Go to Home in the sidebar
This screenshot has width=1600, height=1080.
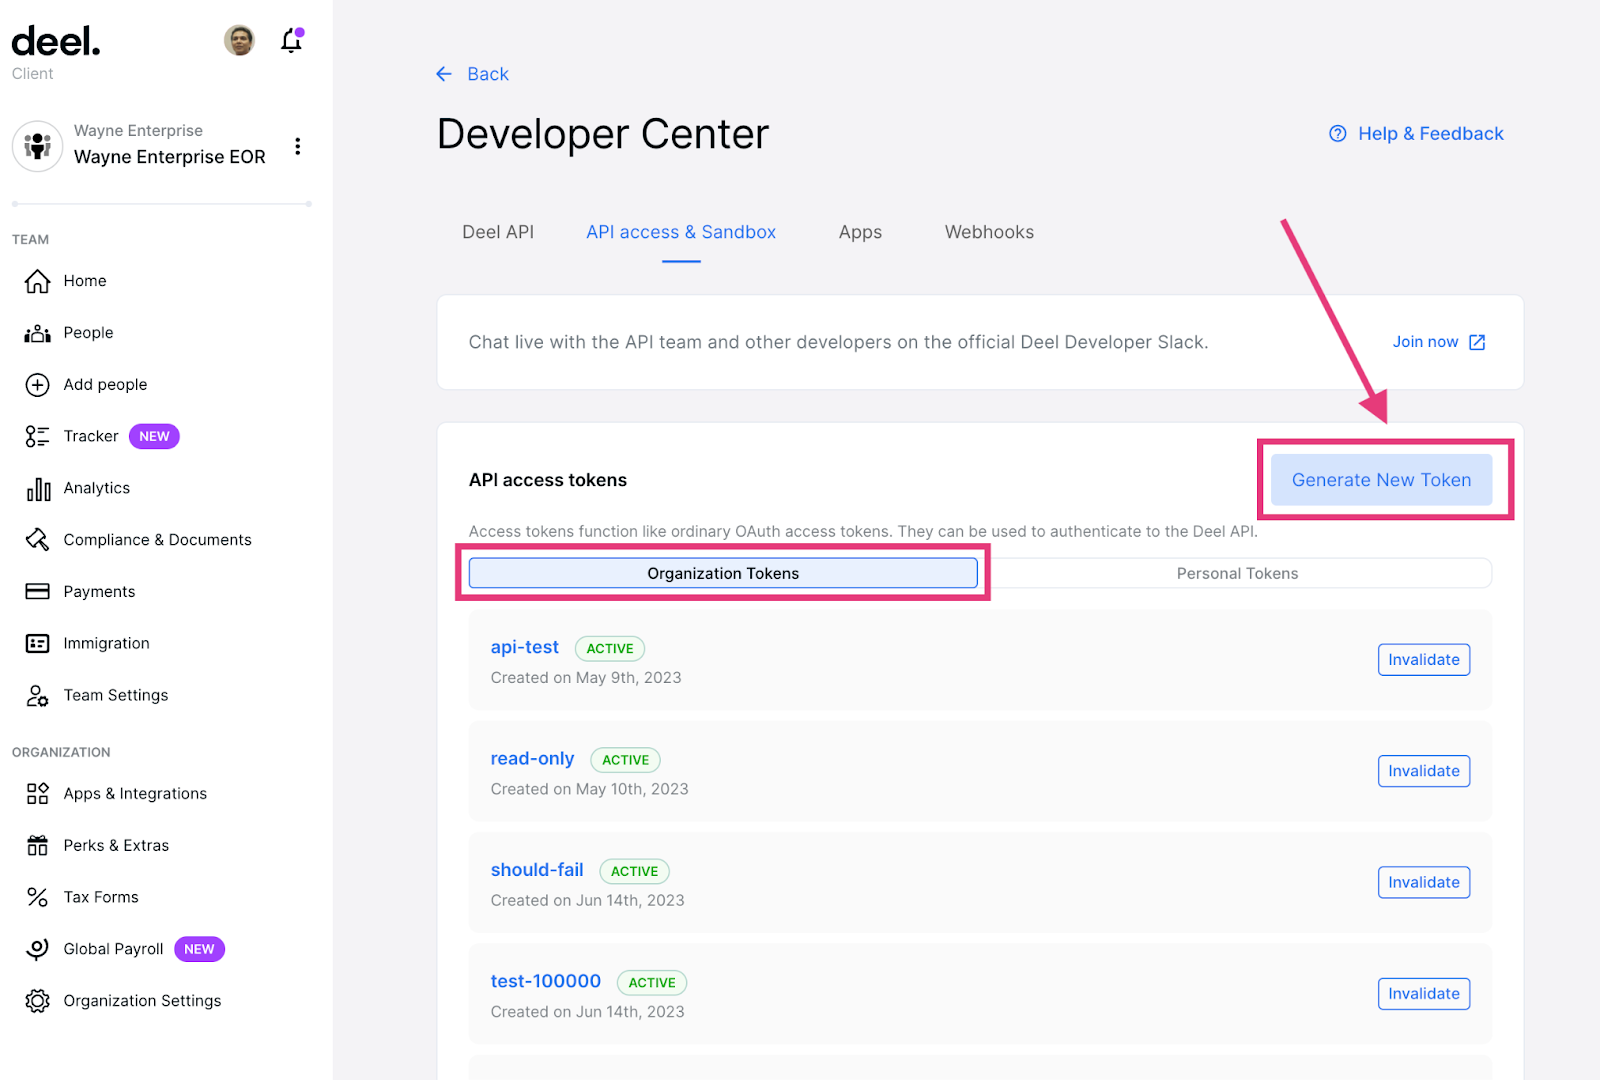point(85,281)
